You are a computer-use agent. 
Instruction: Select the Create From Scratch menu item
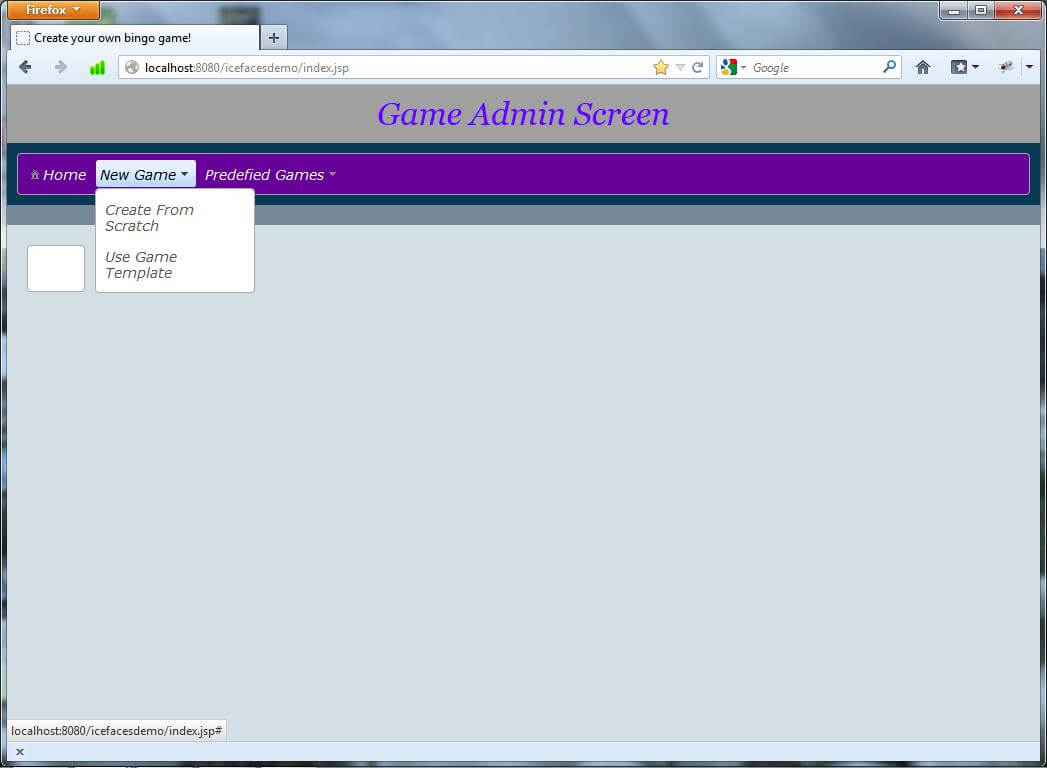pos(149,217)
